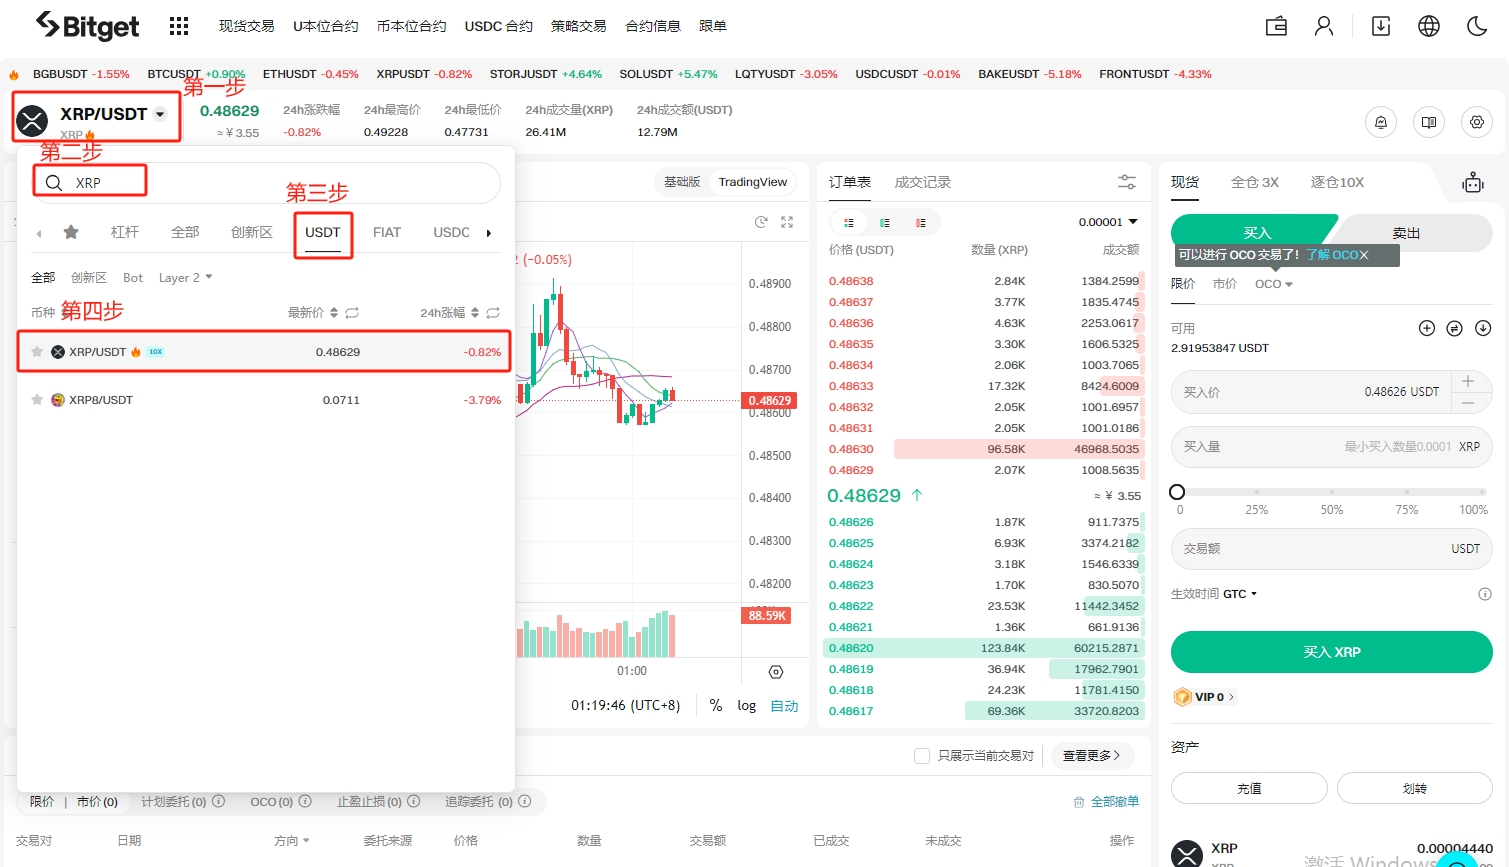Screen dimensions: 1509x867
Task: Open the GTC time-in-force dropdown
Action: (x=1240, y=594)
